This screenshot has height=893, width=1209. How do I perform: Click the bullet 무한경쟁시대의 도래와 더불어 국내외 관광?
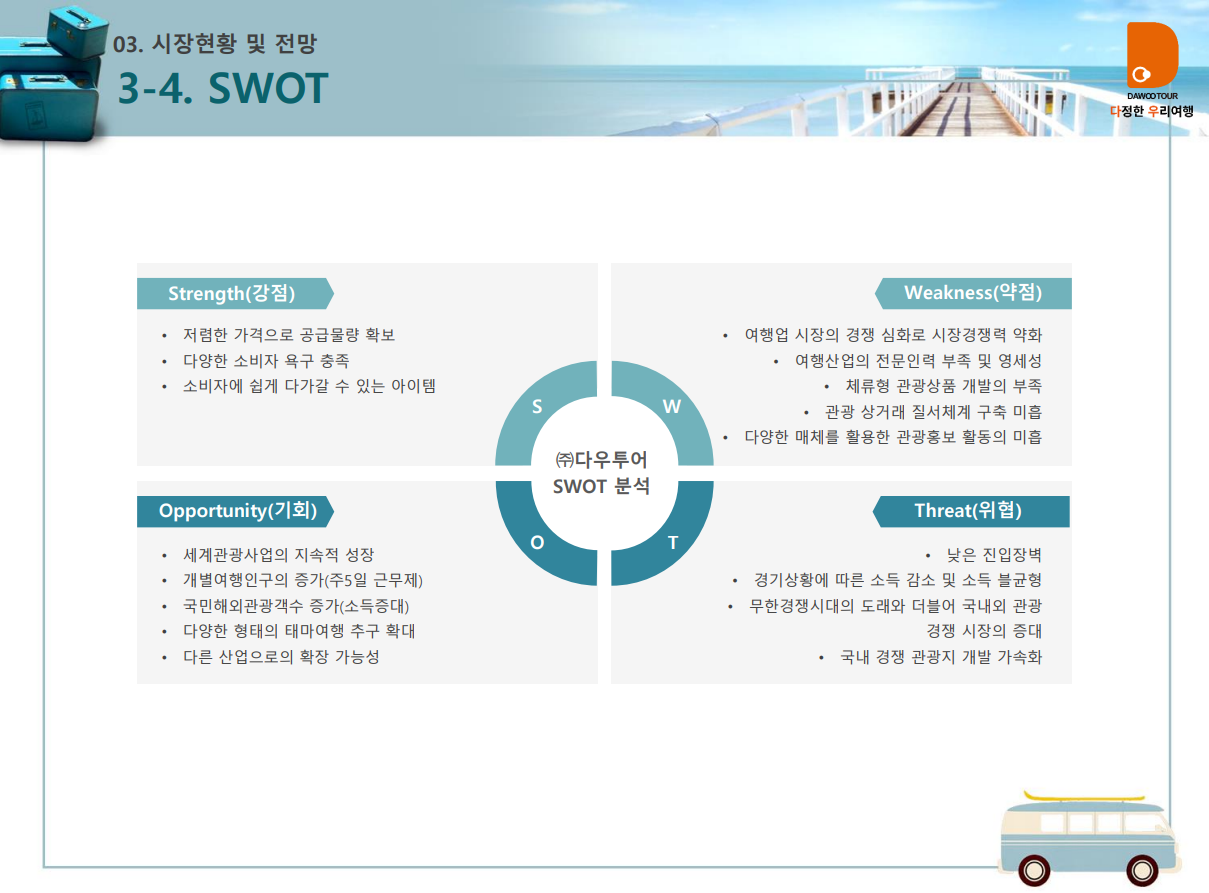896,606
